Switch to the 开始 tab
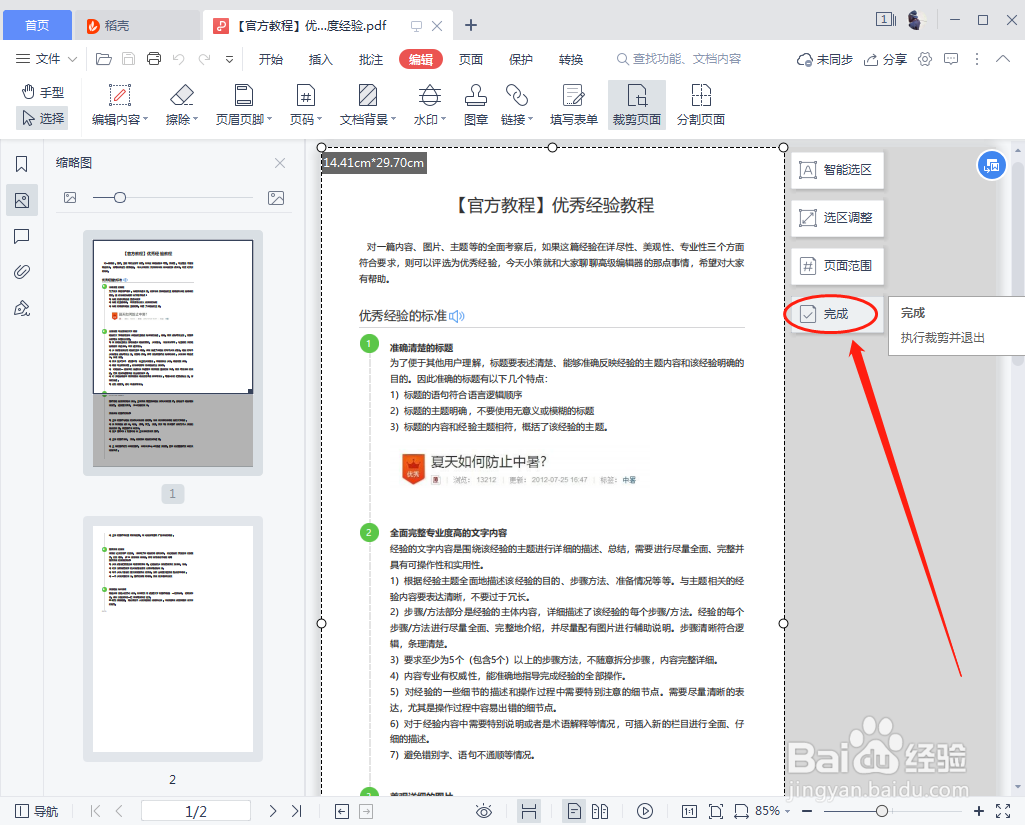The image size is (1025, 825). pyautogui.click(x=271, y=59)
